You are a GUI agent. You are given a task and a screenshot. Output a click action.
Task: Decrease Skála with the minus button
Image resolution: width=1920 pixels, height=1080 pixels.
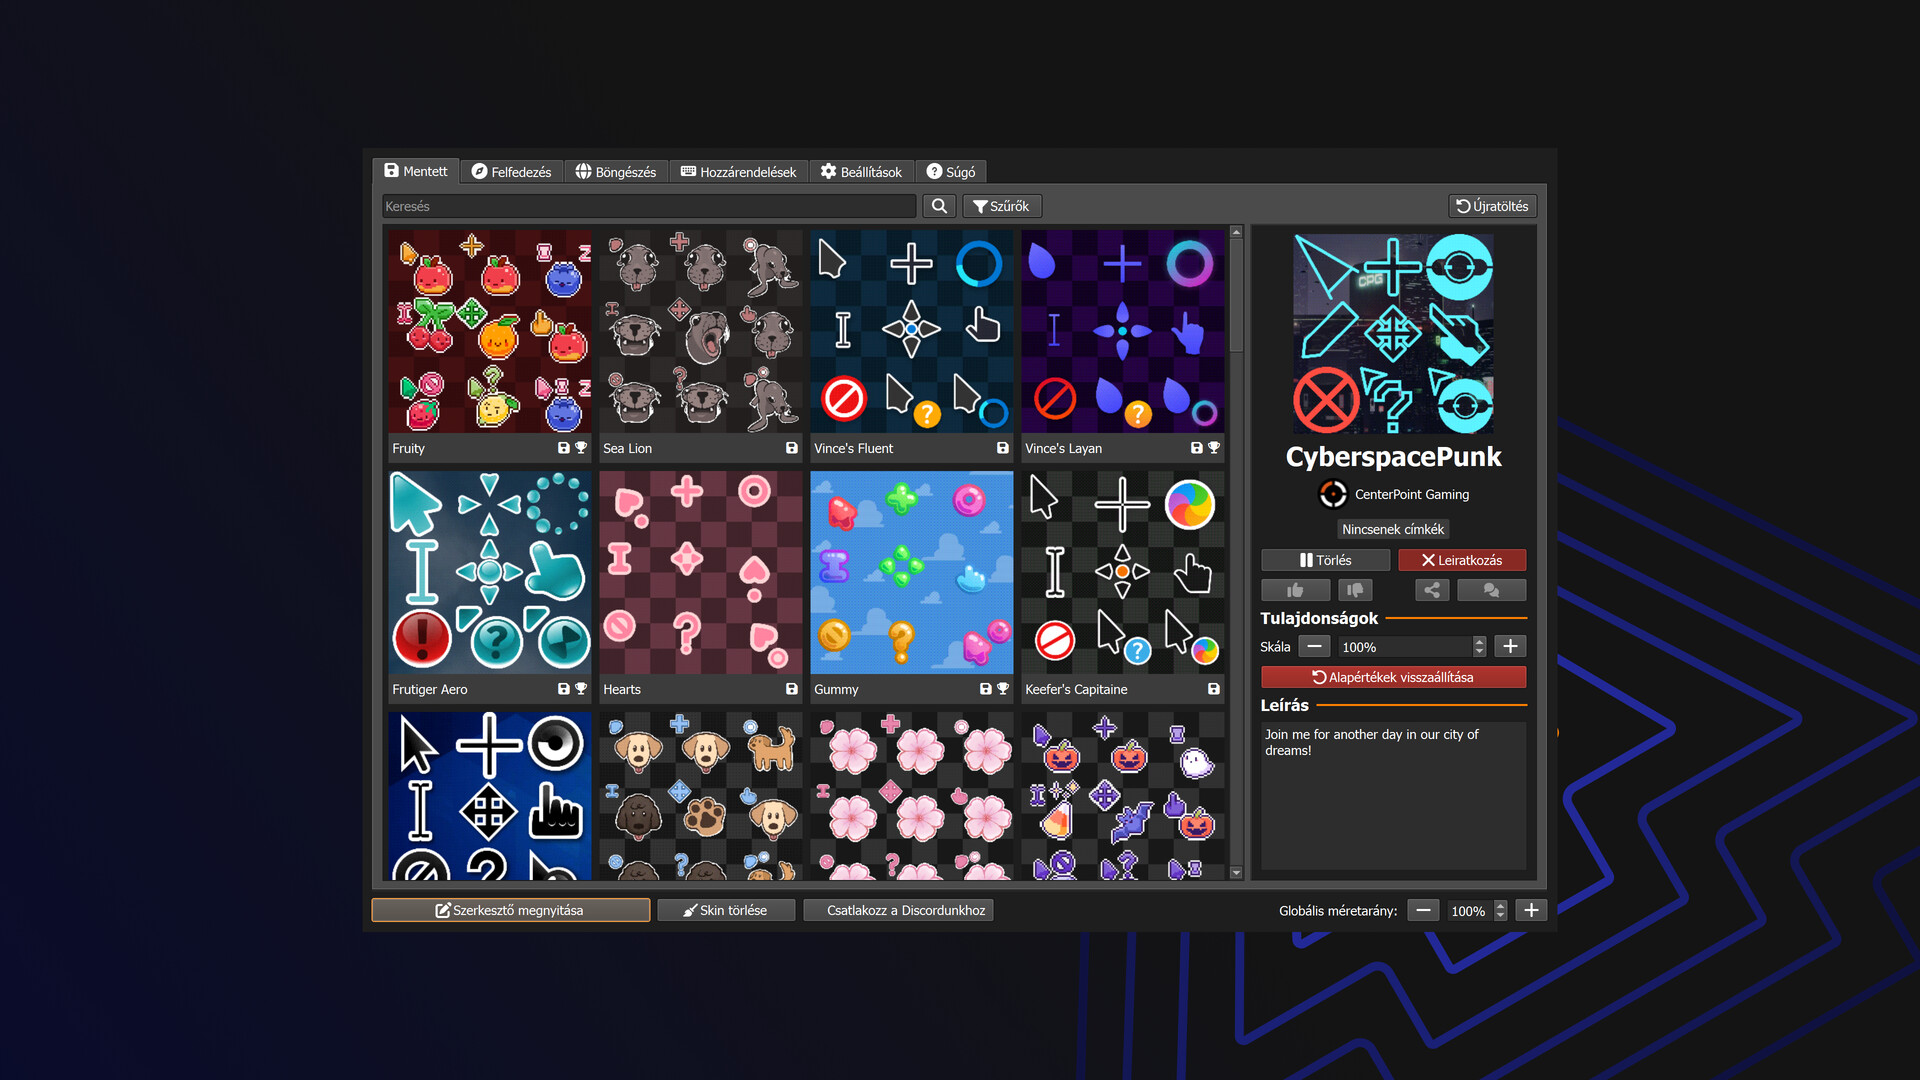click(x=1314, y=647)
